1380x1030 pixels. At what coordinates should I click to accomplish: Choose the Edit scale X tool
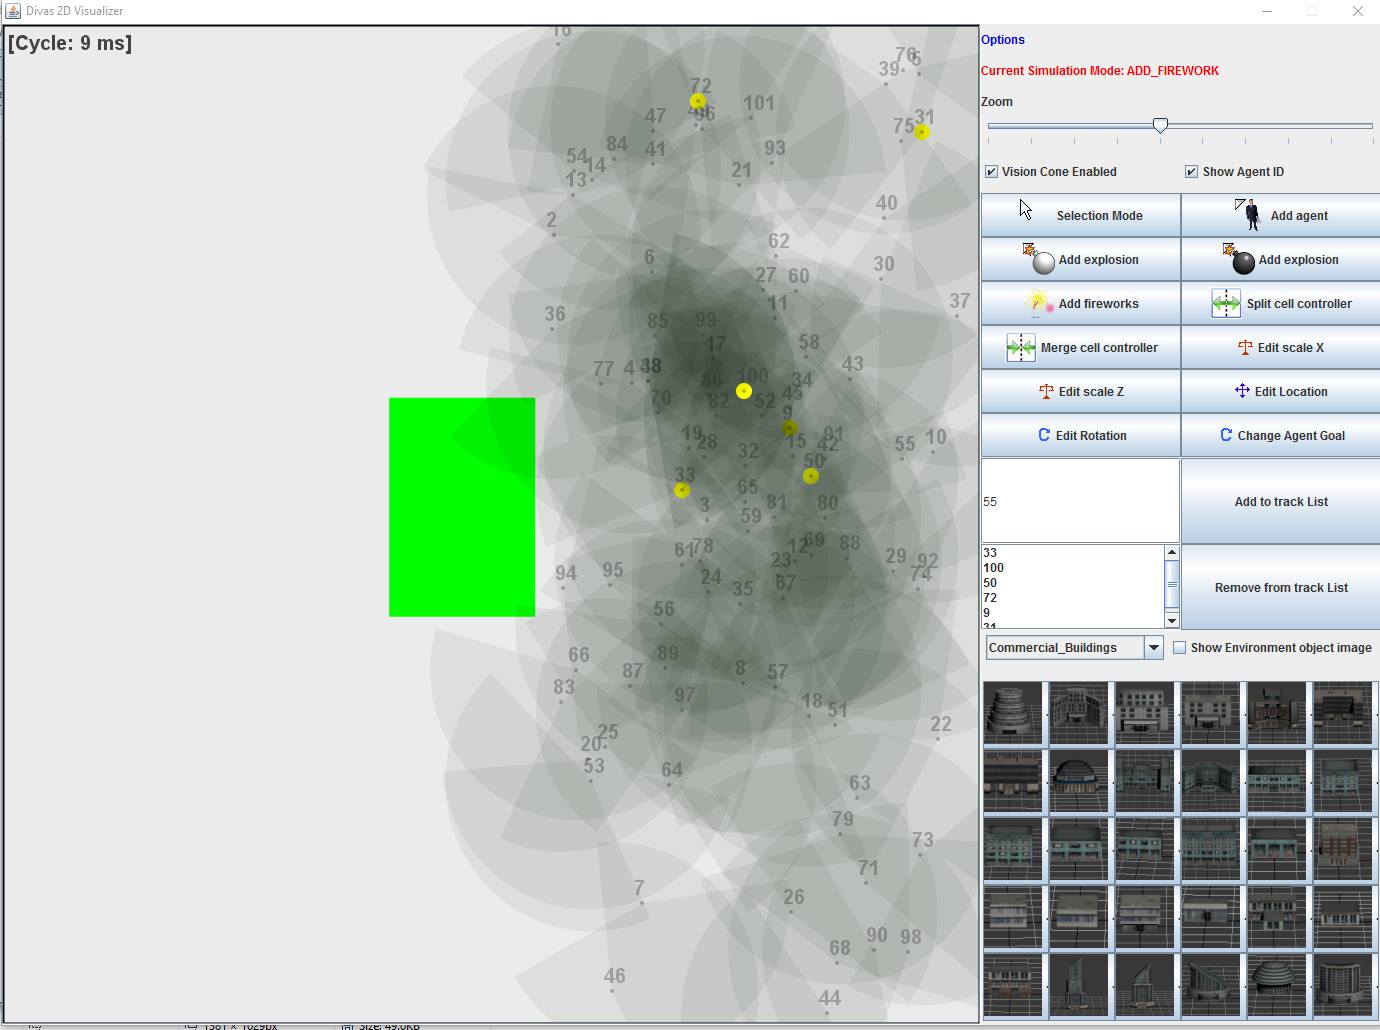(x=1281, y=347)
